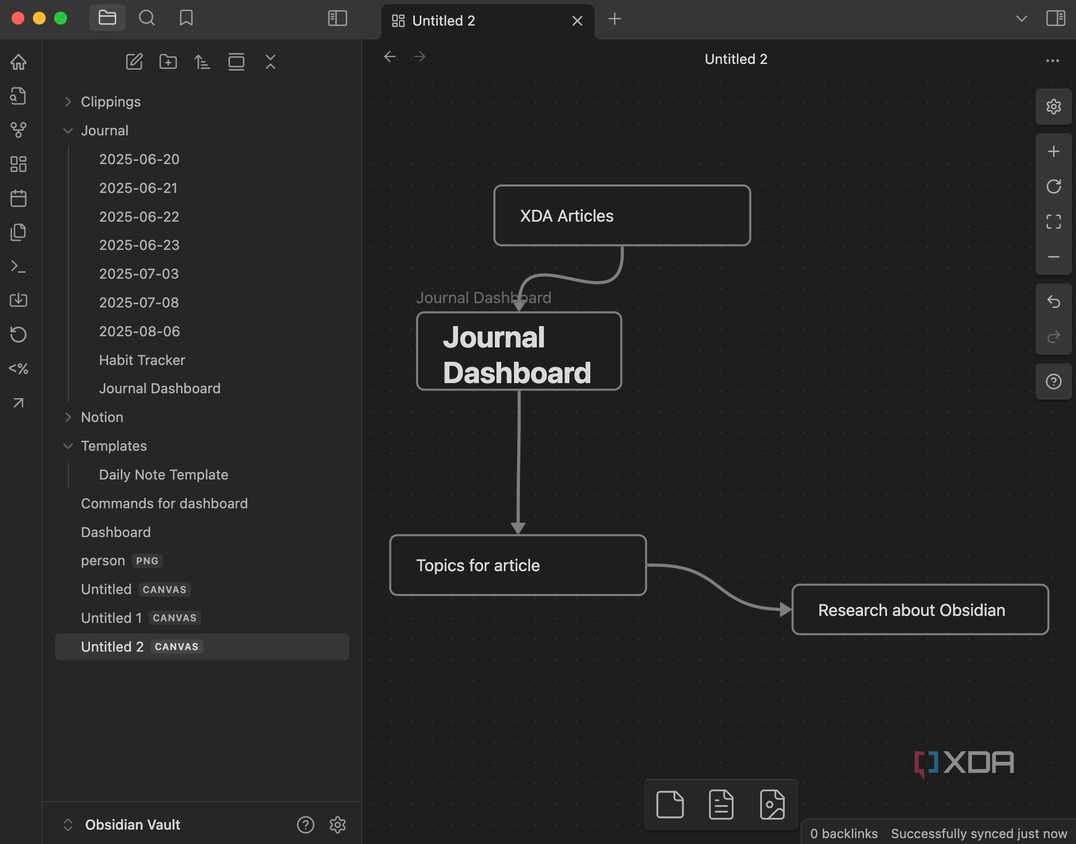Close the Untitled 2 tab

point(577,21)
